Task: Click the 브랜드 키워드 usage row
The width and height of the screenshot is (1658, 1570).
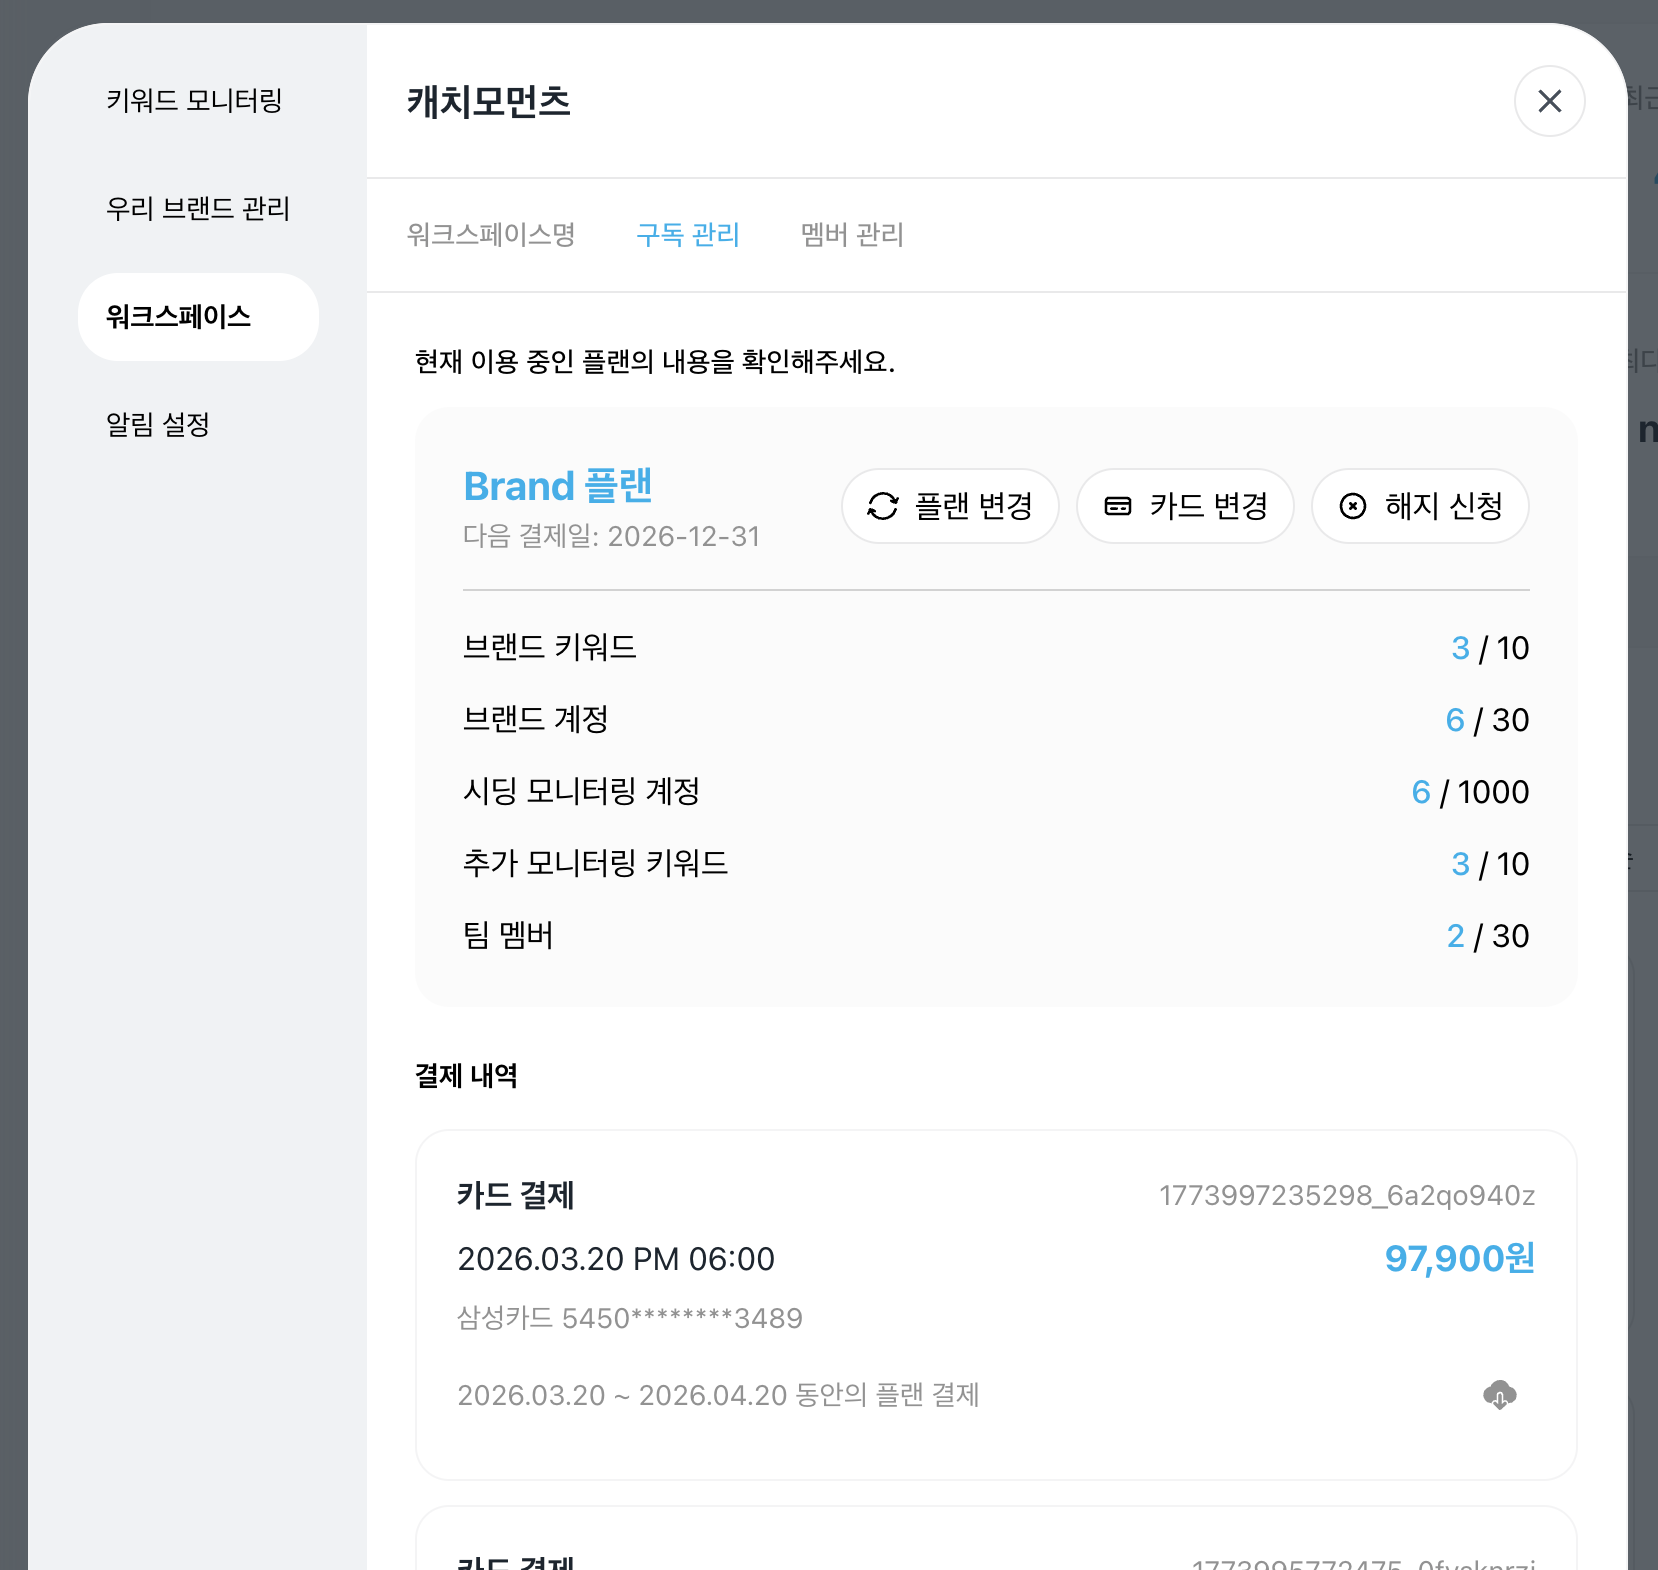Action: (995, 648)
